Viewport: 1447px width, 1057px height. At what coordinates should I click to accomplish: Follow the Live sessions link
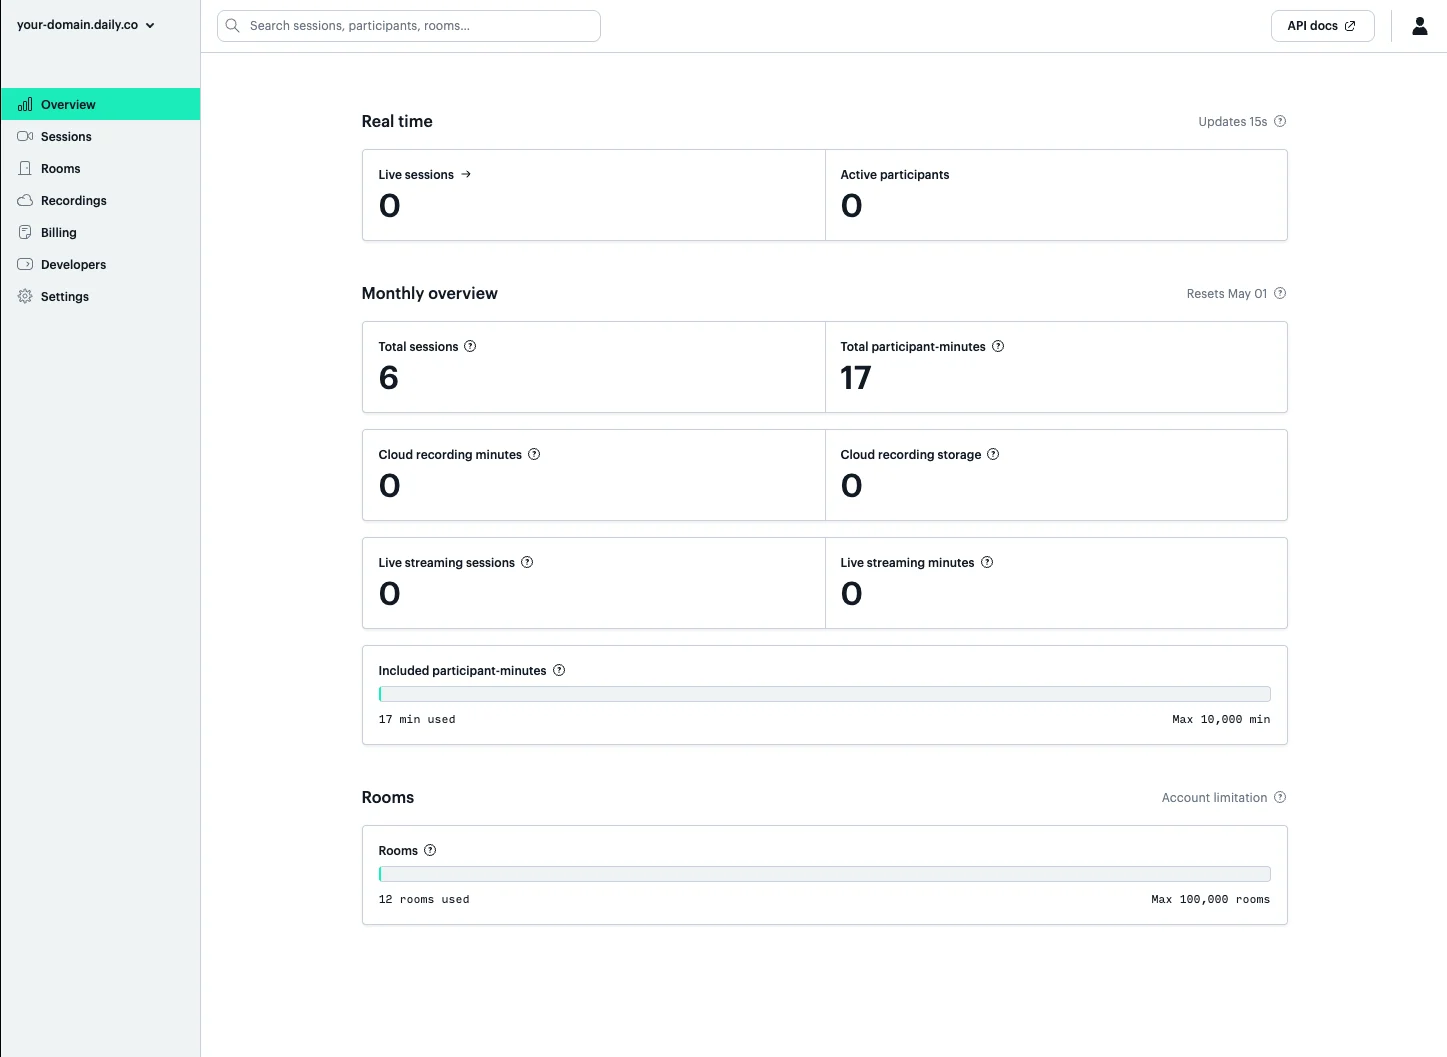[424, 174]
